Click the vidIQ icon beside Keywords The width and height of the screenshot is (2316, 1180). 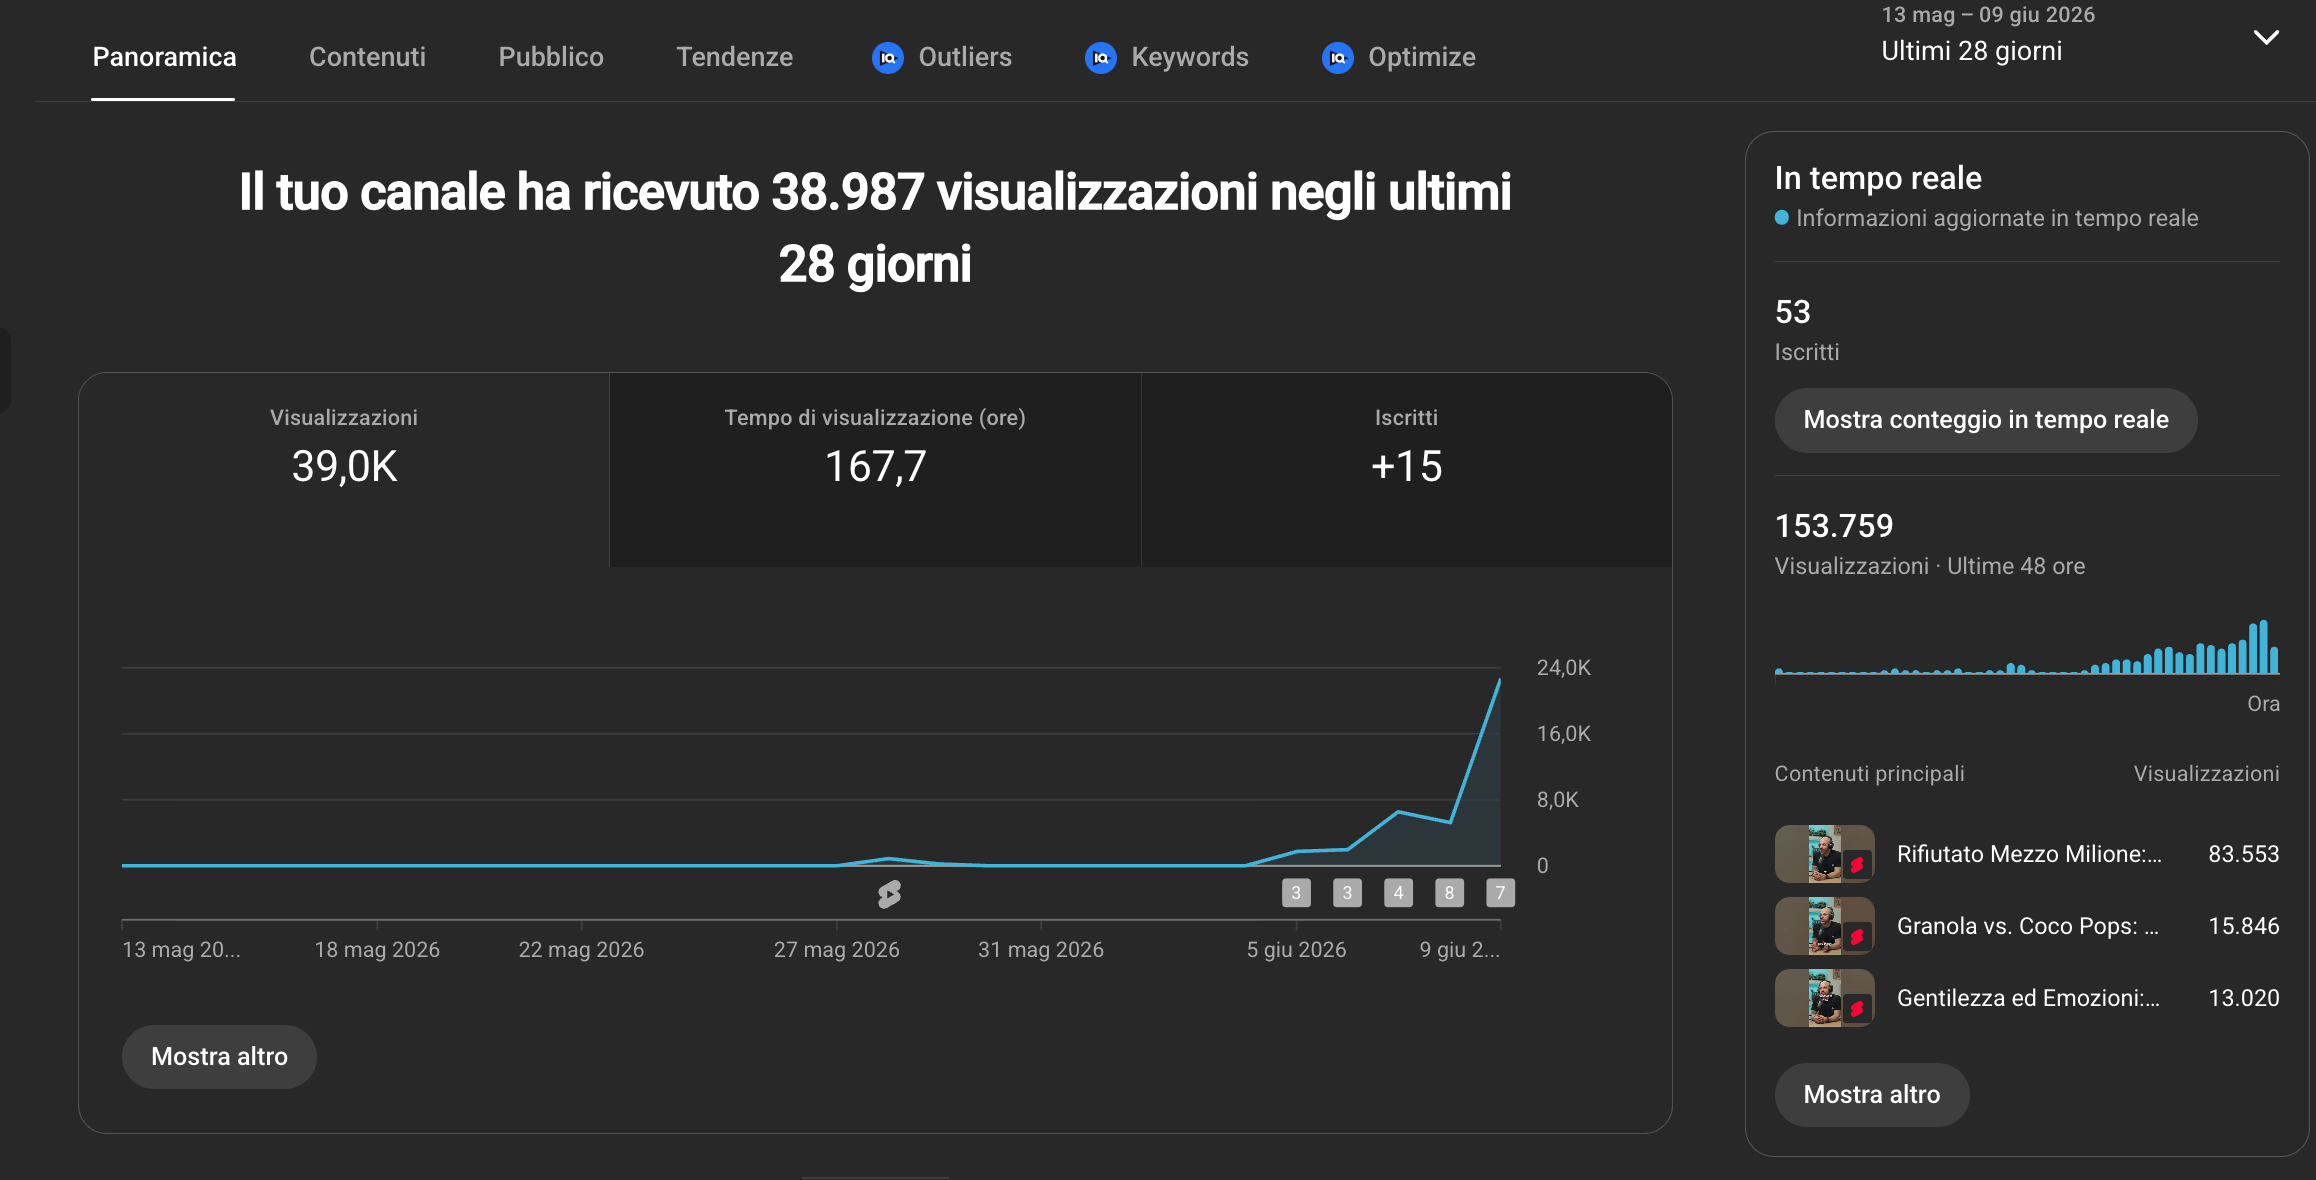(x=1101, y=58)
